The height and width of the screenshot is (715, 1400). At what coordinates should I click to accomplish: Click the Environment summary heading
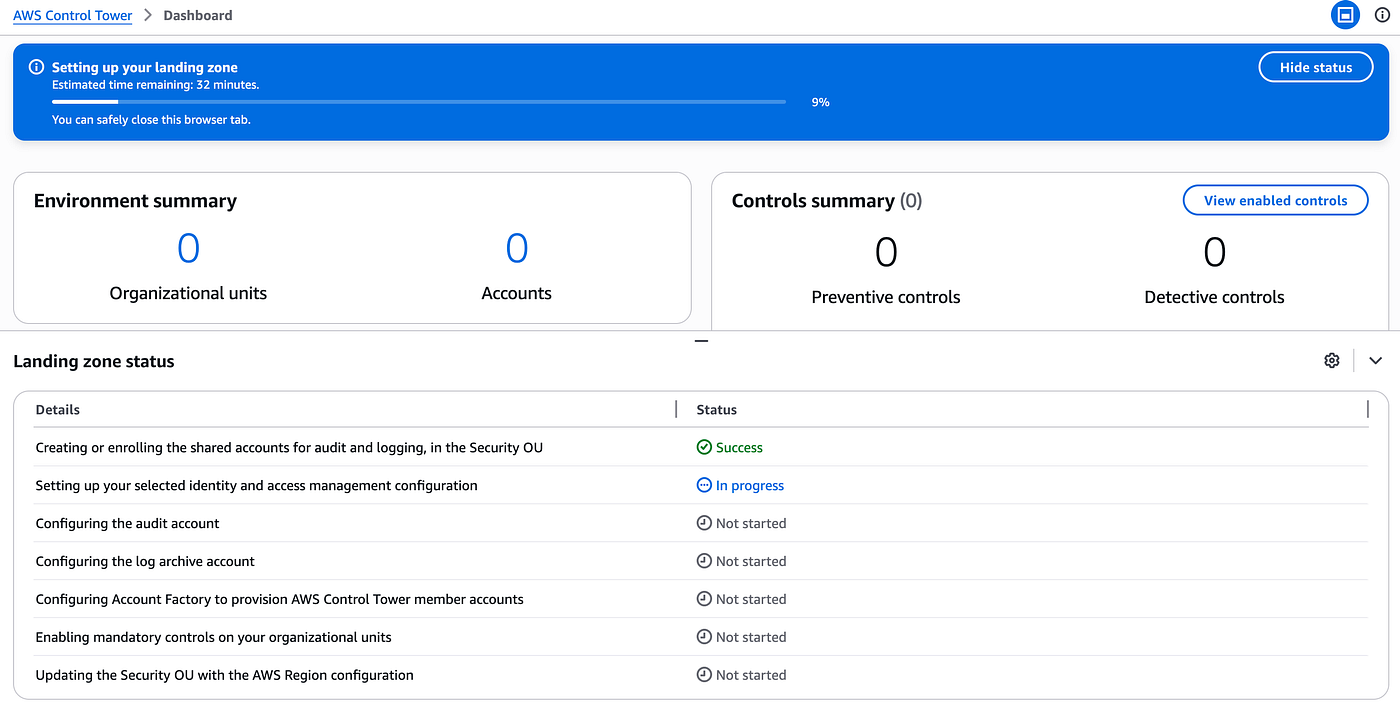pos(135,200)
